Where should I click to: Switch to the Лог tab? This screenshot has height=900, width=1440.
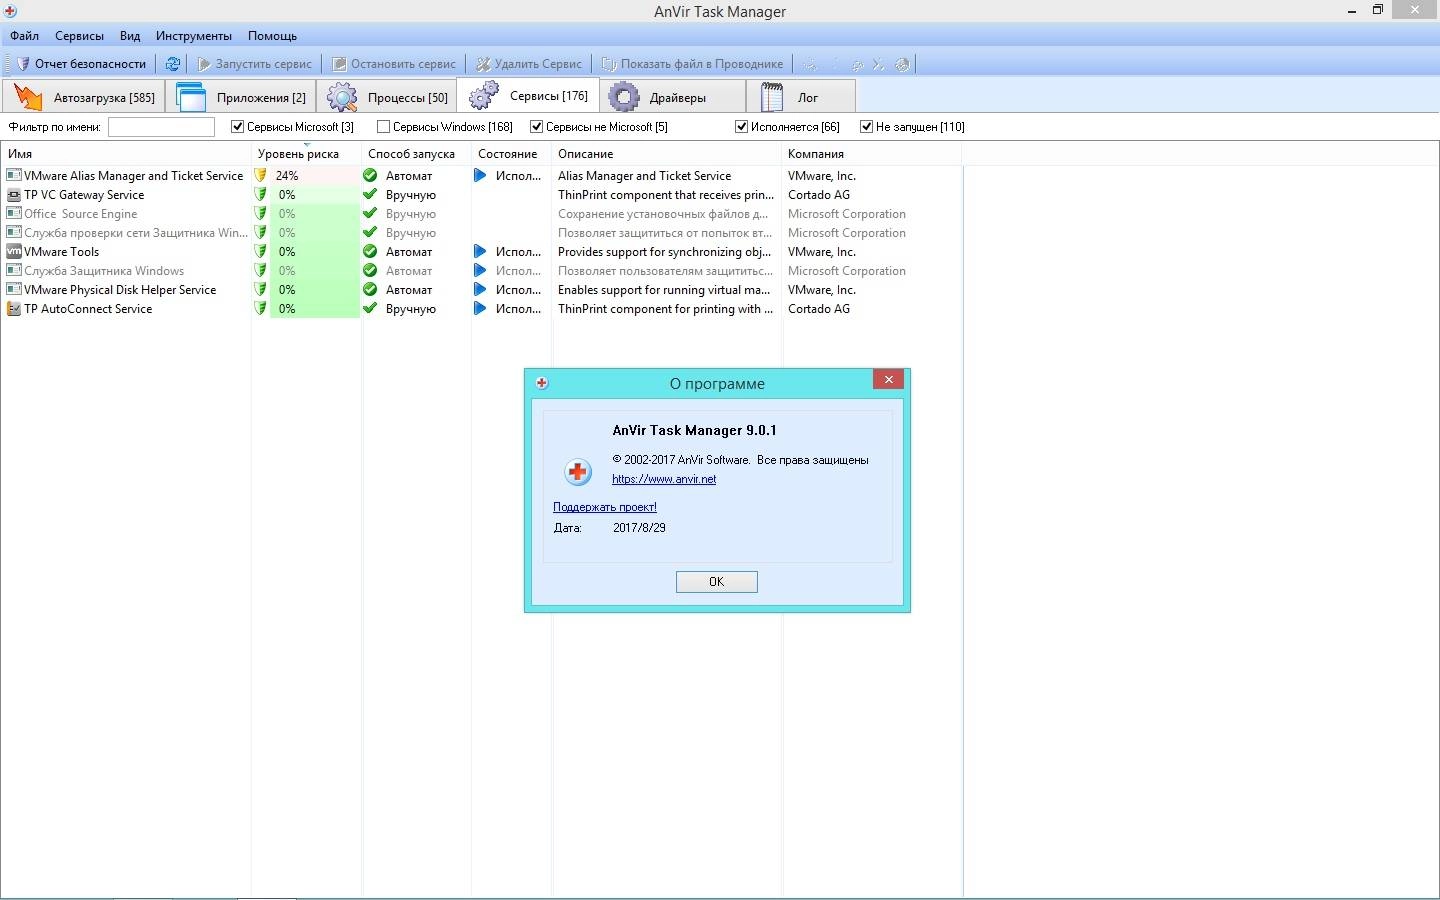tap(802, 97)
